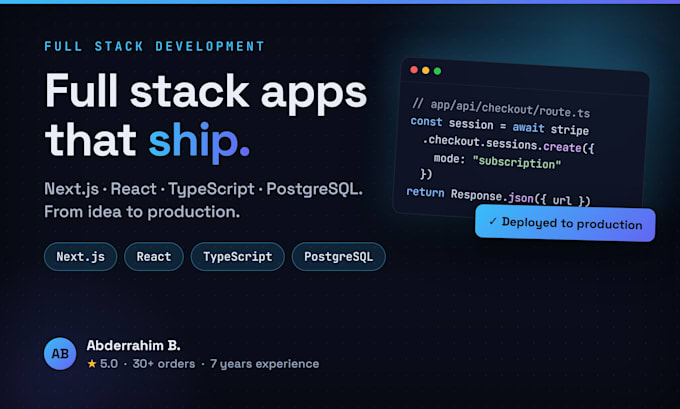Click the React tag pill
The height and width of the screenshot is (409, 680).
[x=154, y=256]
